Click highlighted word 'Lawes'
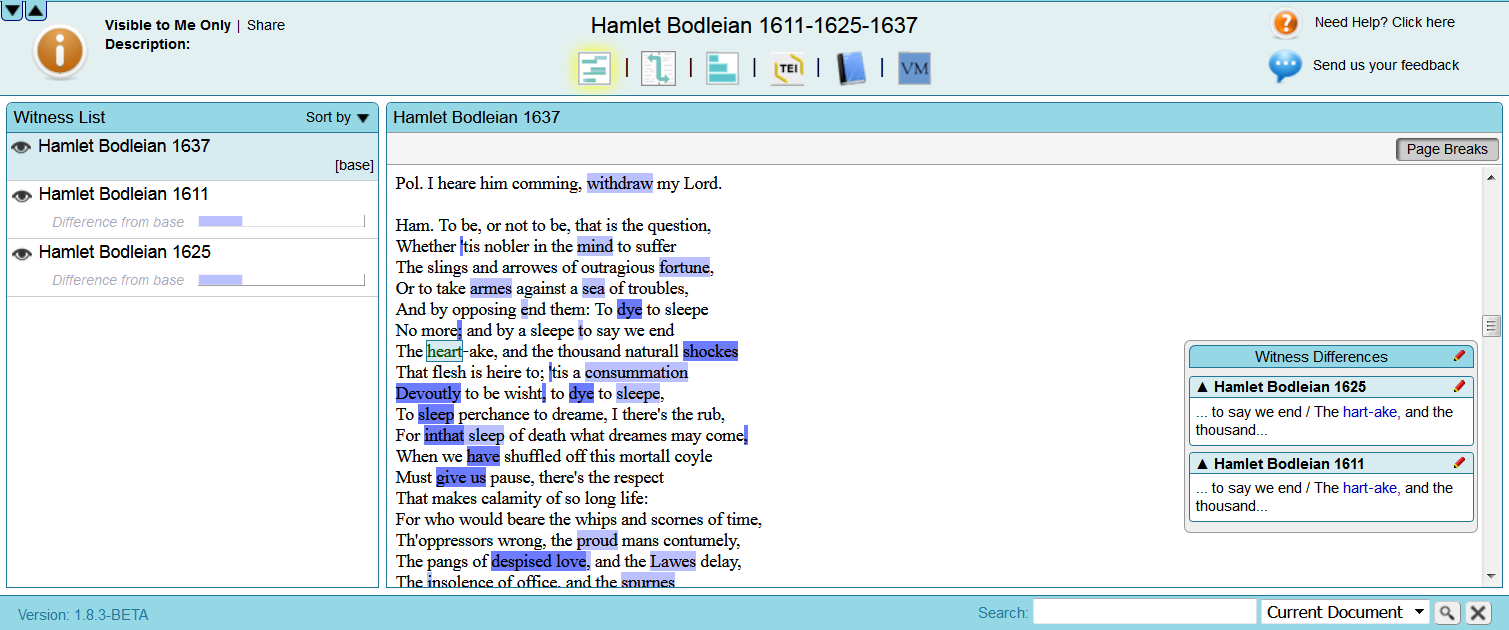The height and width of the screenshot is (630, 1509). pos(673,561)
